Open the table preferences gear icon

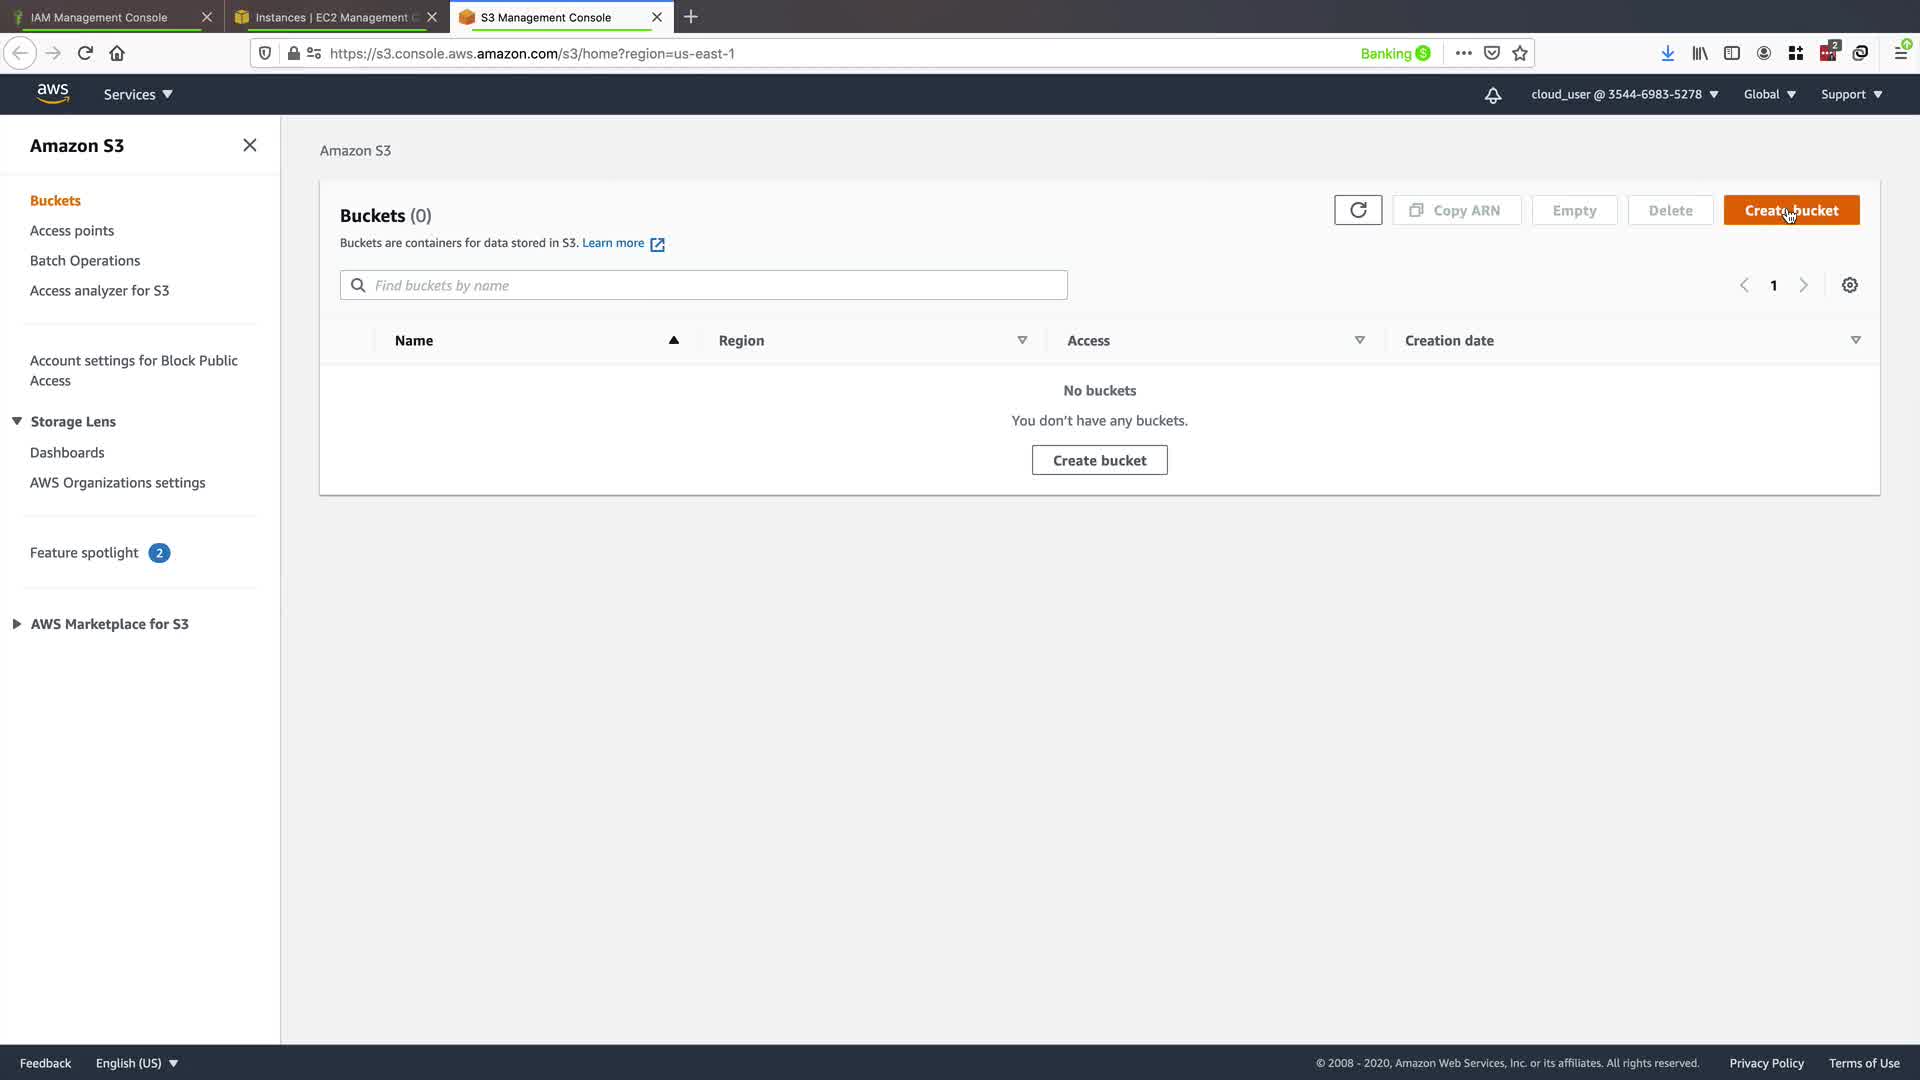coord(1849,285)
